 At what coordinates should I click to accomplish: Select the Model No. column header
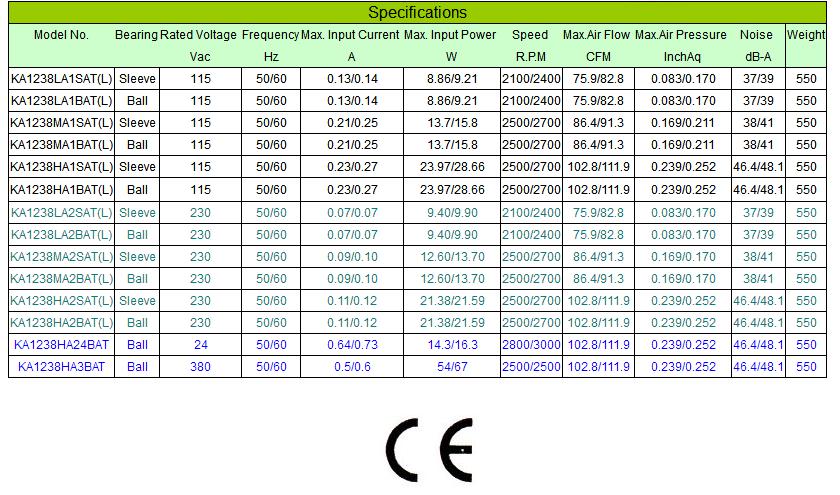coord(61,34)
